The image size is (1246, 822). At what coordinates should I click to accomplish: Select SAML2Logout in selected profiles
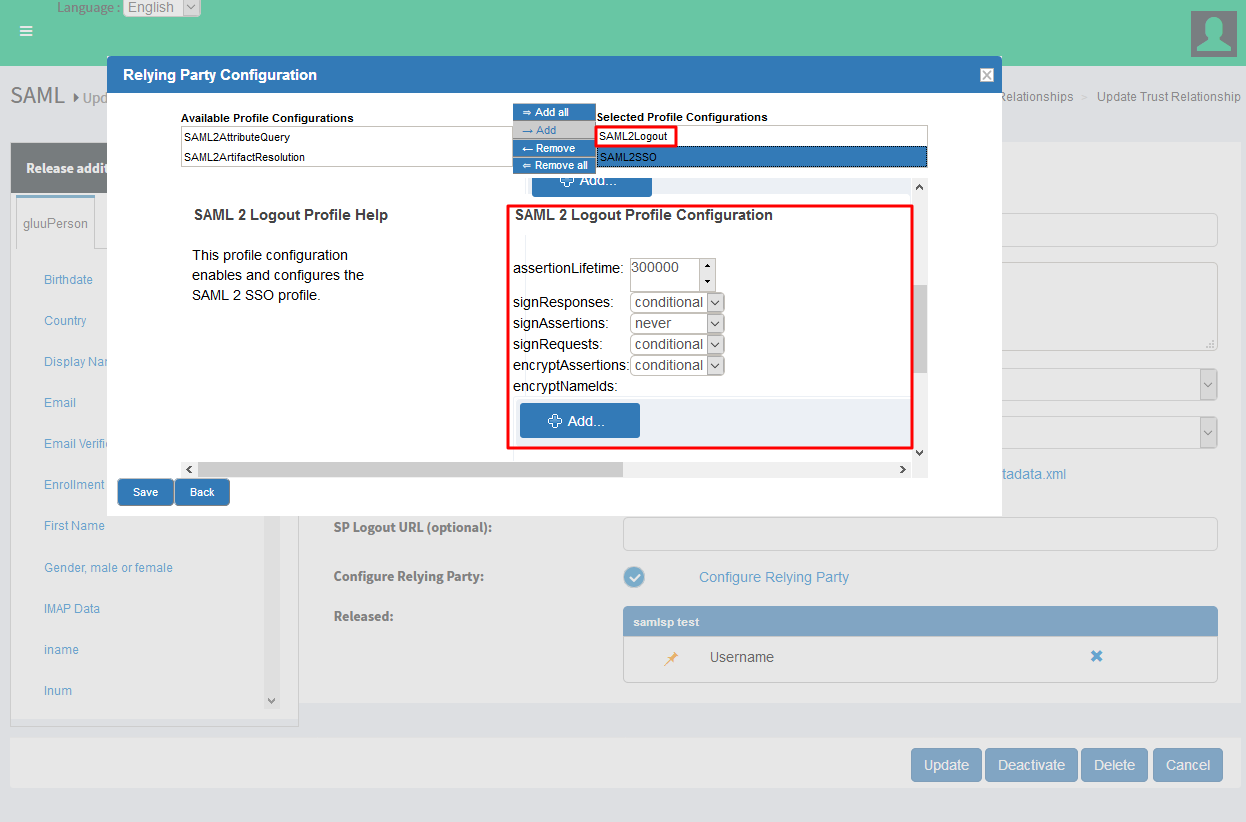pos(761,136)
